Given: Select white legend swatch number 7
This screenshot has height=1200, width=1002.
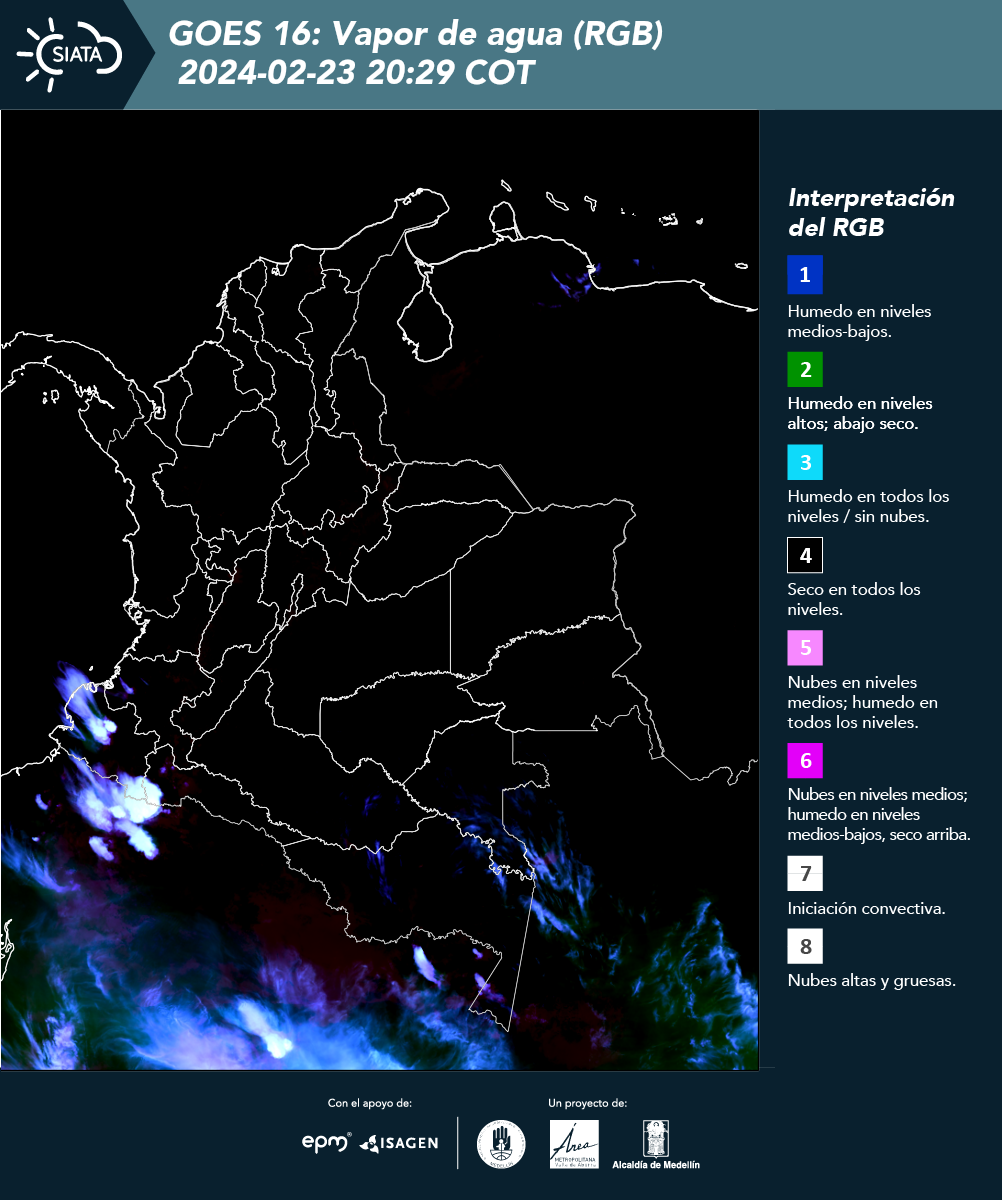Looking at the screenshot, I should pos(805,874).
